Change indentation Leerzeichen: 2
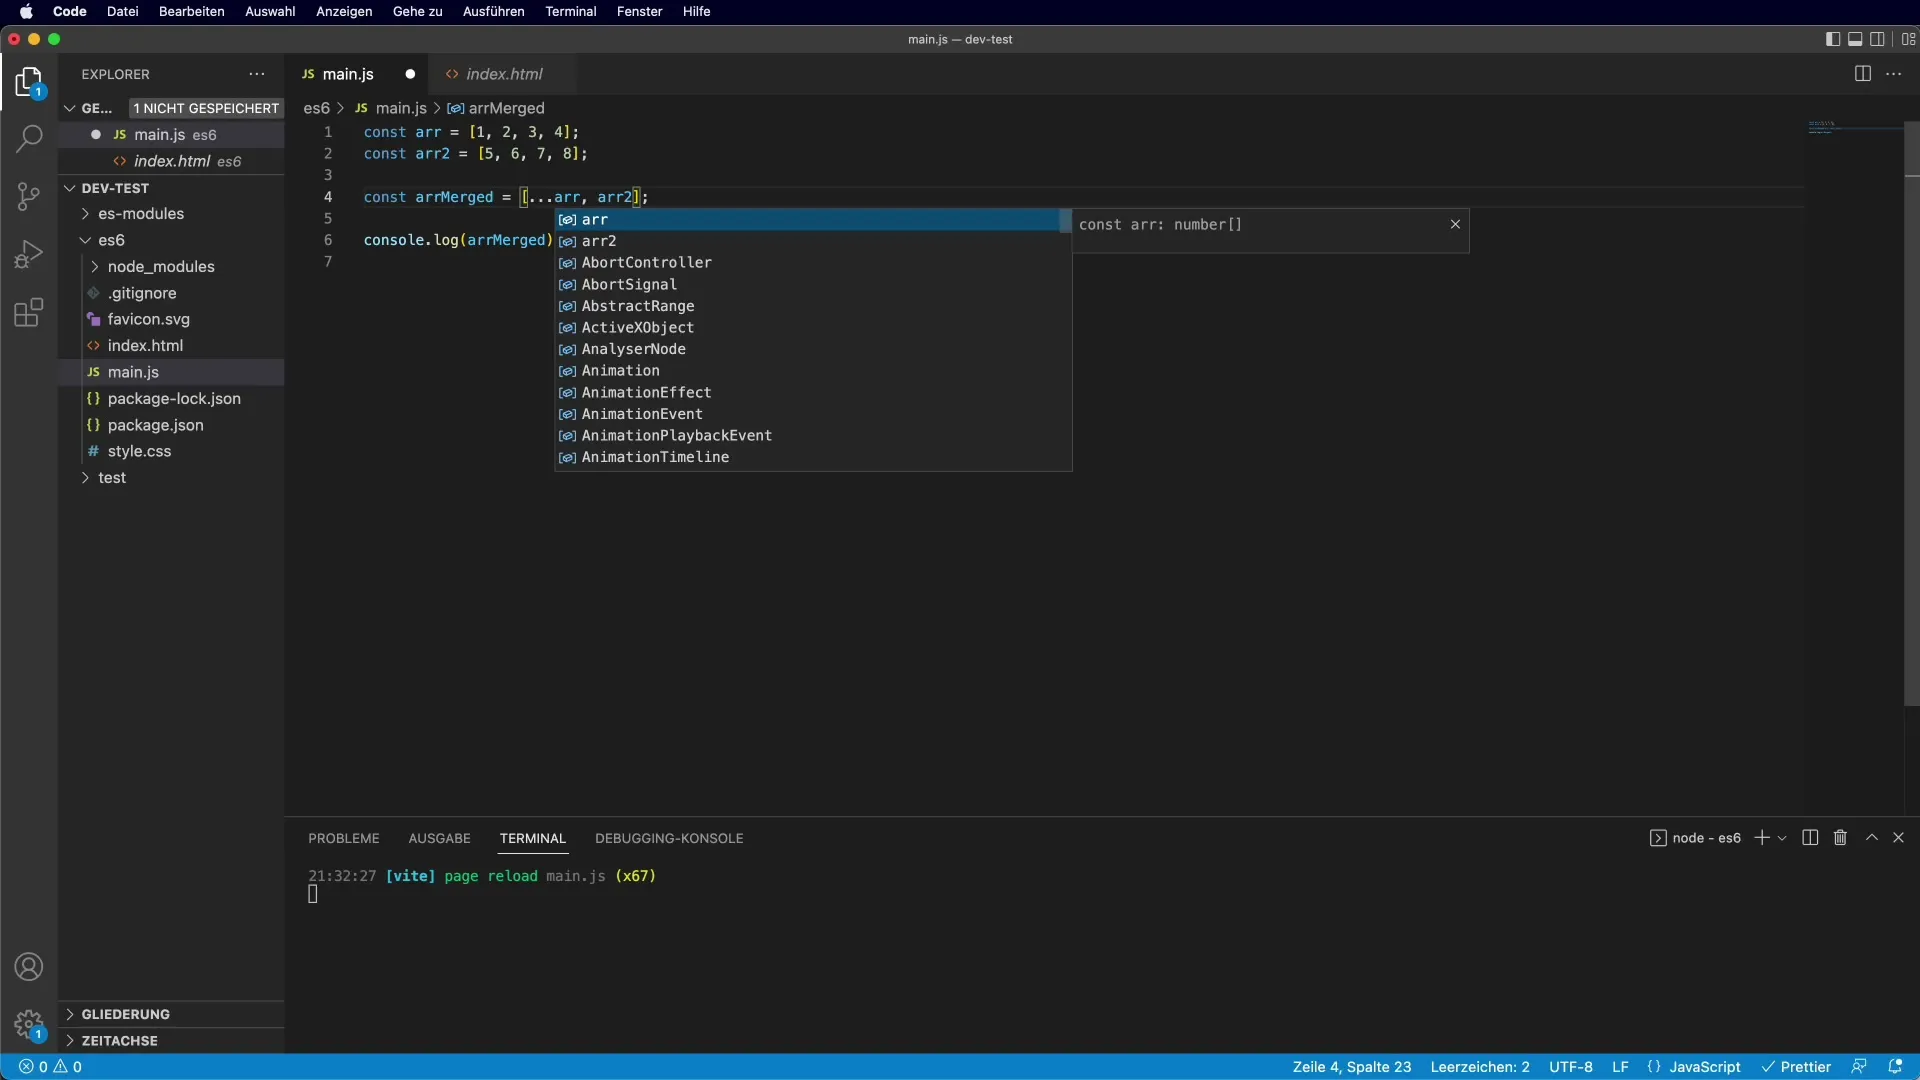 coord(1480,1067)
